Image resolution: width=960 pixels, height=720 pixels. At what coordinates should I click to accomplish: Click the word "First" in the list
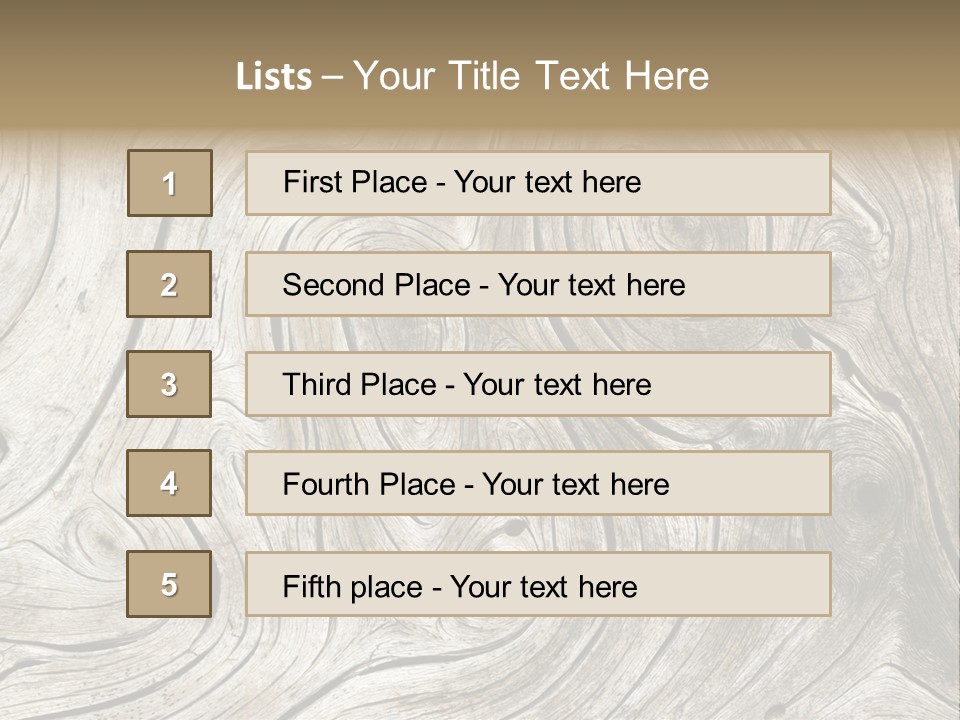(x=311, y=182)
